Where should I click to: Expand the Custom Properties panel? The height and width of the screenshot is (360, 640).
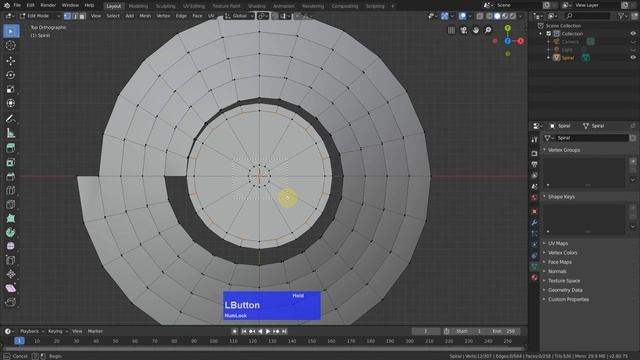pyautogui.click(x=568, y=300)
